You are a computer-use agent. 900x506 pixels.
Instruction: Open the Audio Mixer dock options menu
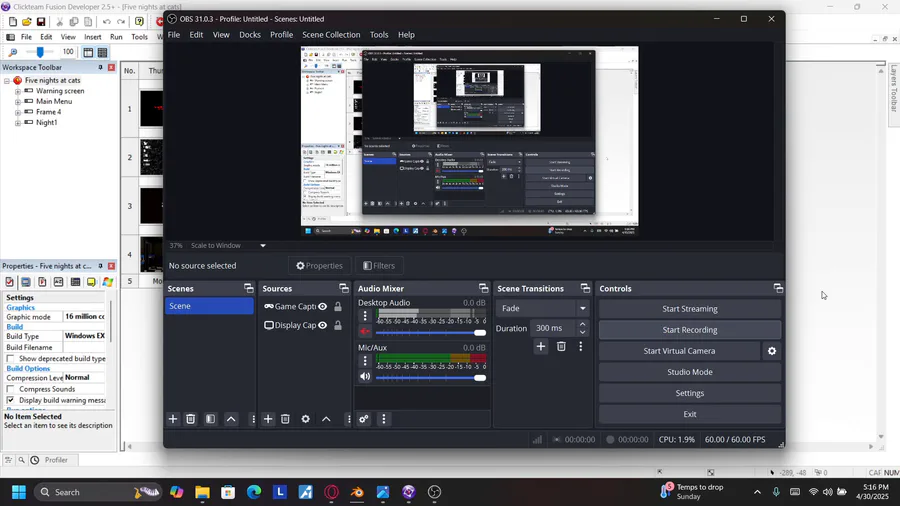pyautogui.click(x=384, y=419)
